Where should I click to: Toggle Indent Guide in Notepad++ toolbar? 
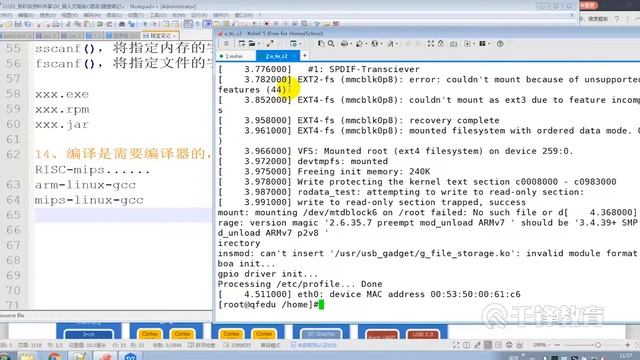point(207,24)
